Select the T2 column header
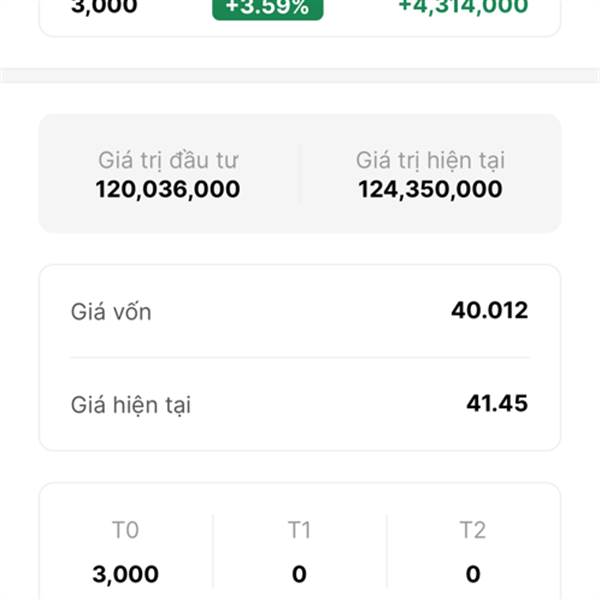This screenshot has width=600, height=600. [473, 530]
